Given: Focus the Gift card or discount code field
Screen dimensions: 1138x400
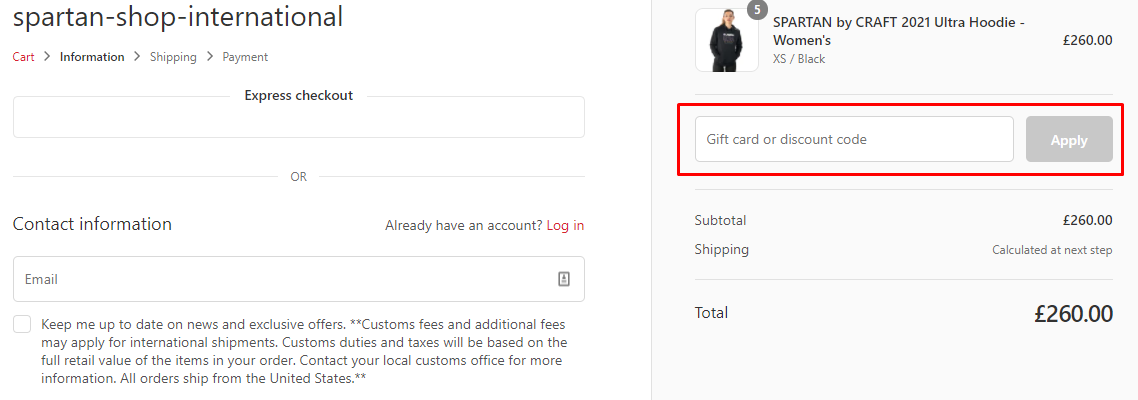Looking at the screenshot, I should point(854,139).
